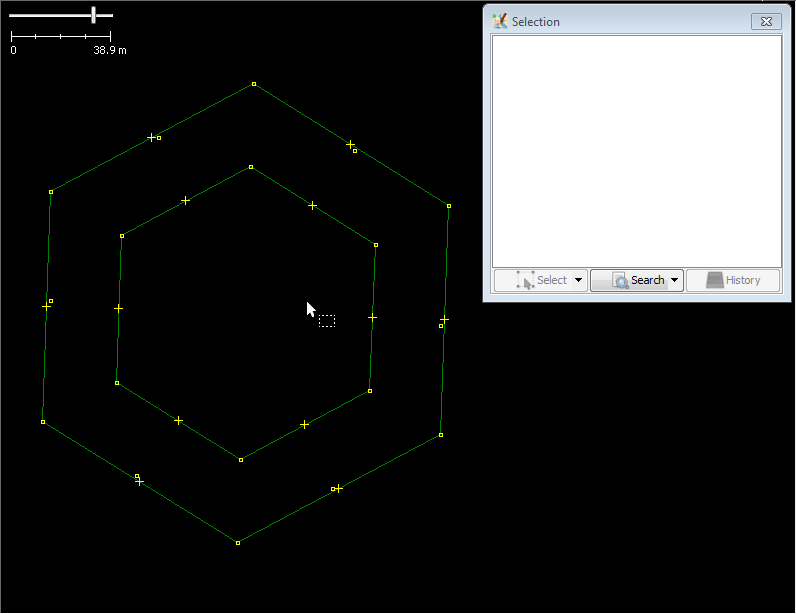Click the top vertex of outer hexagon
This screenshot has width=796, height=614.
(254, 84)
